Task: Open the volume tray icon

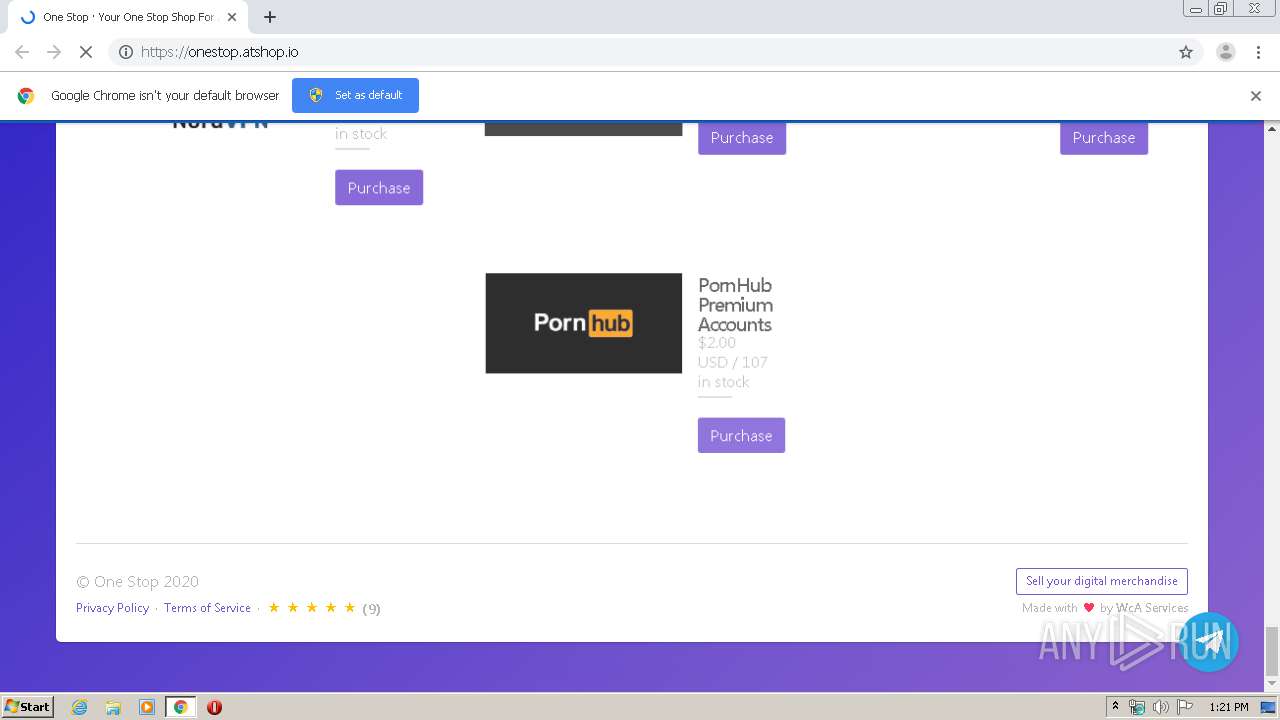Action: [x=1160, y=707]
